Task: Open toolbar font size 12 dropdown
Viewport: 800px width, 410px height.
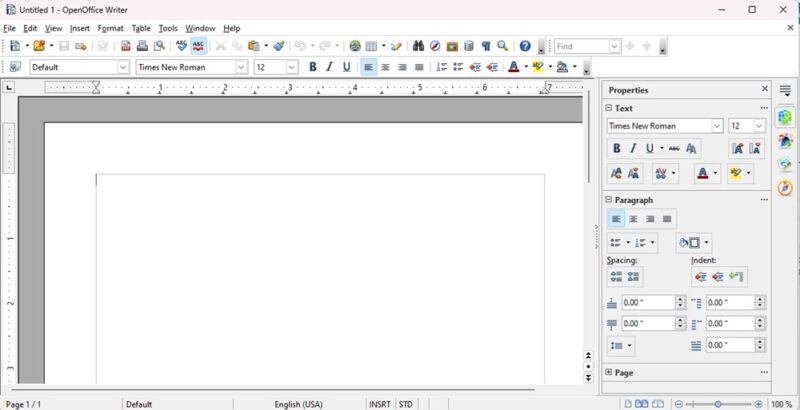Action: (292, 67)
